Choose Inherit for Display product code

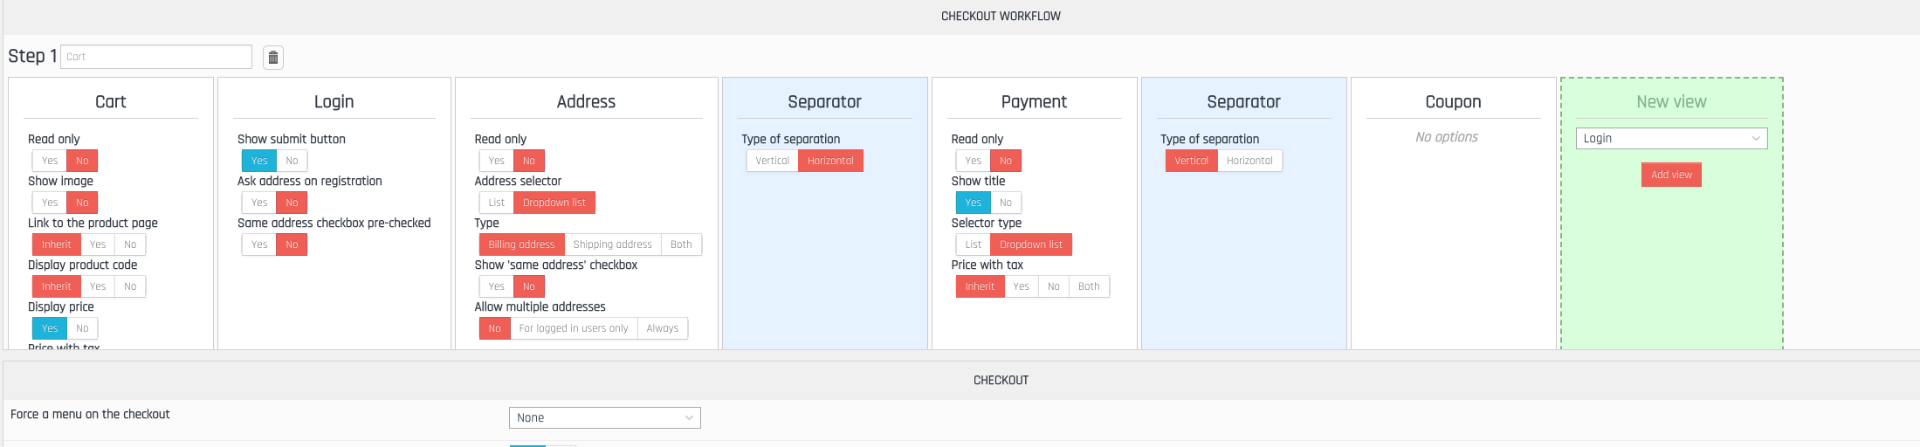57,287
